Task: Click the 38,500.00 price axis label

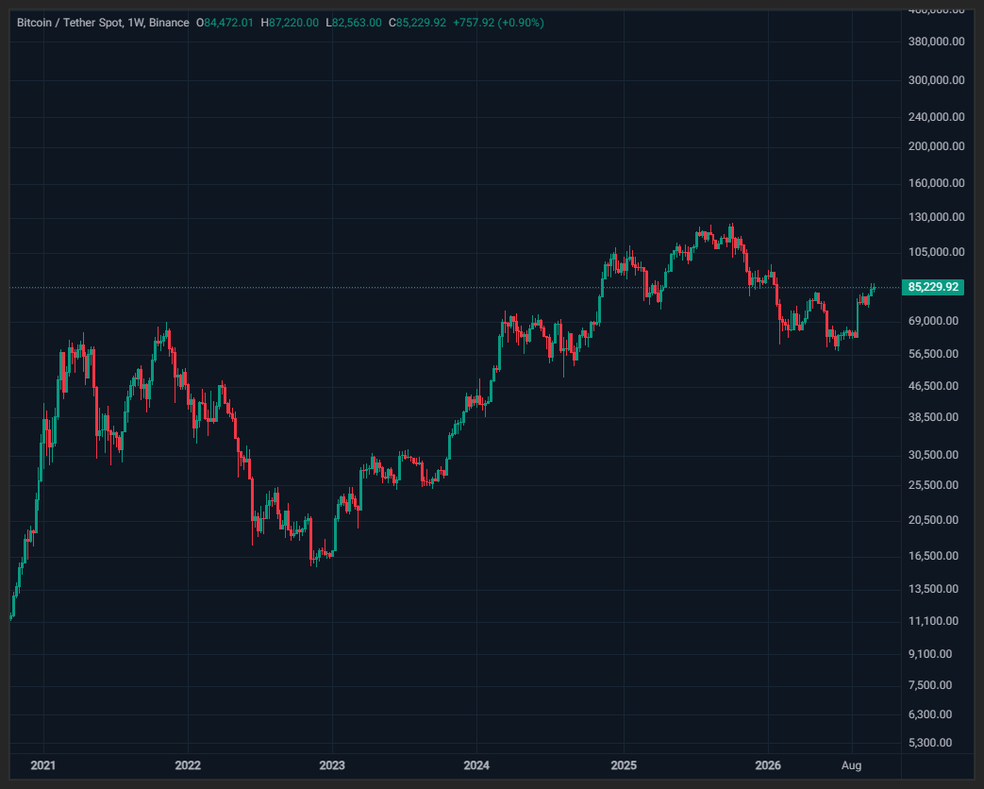Action: tap(933, 417)
